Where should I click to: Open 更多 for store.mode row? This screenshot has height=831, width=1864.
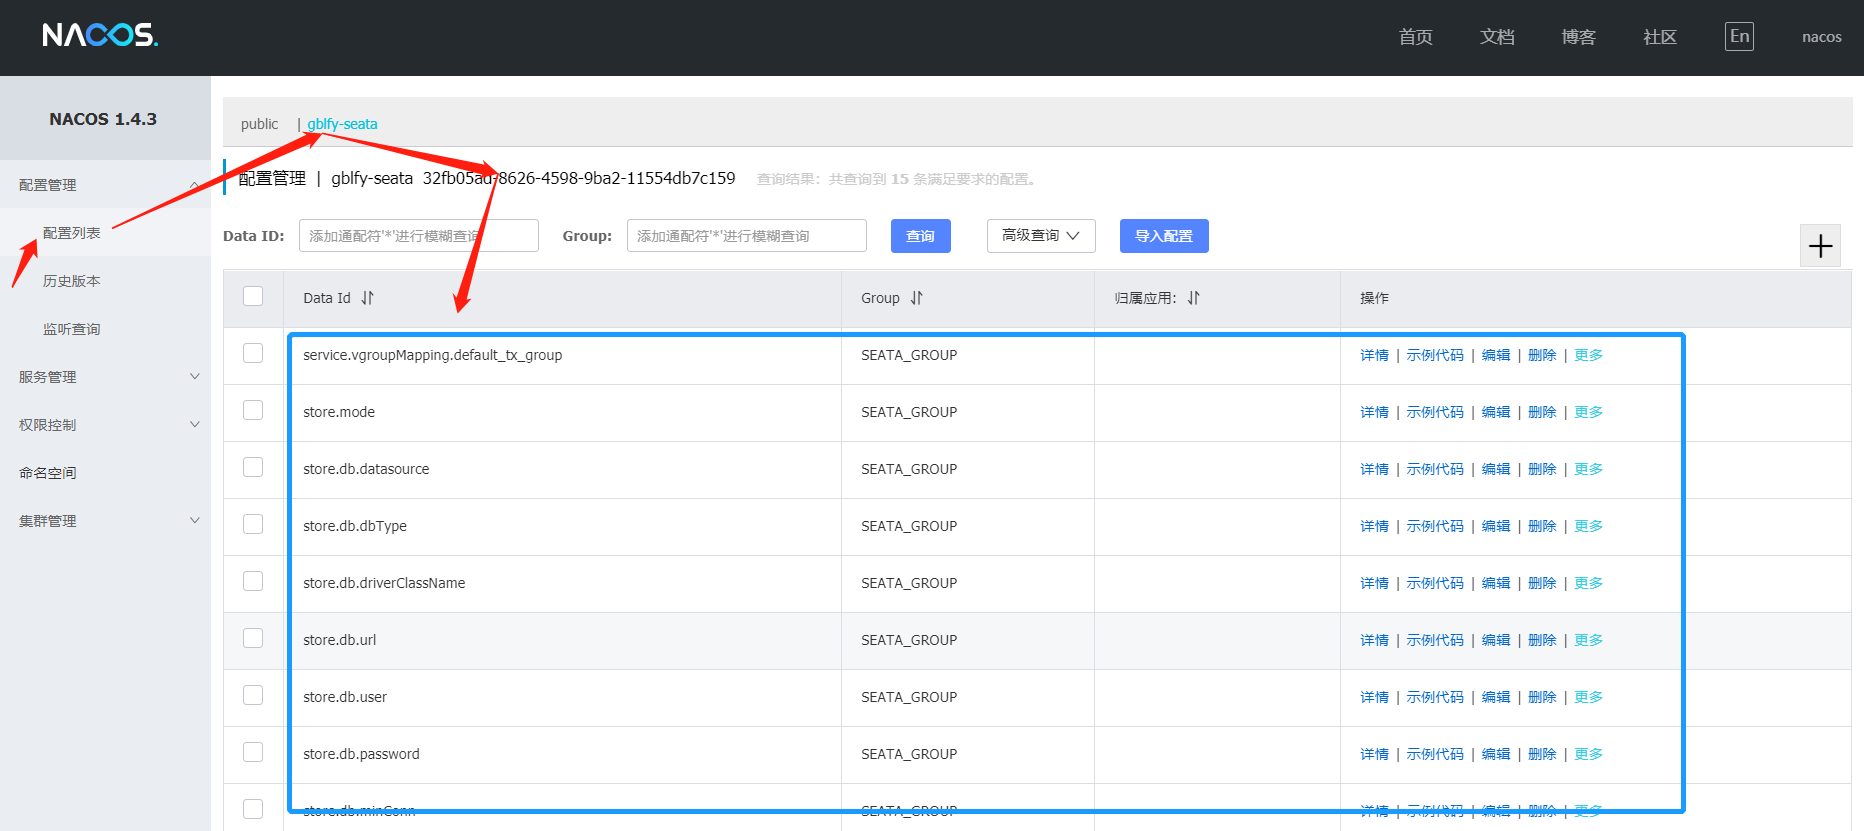tap(1588, 412)
